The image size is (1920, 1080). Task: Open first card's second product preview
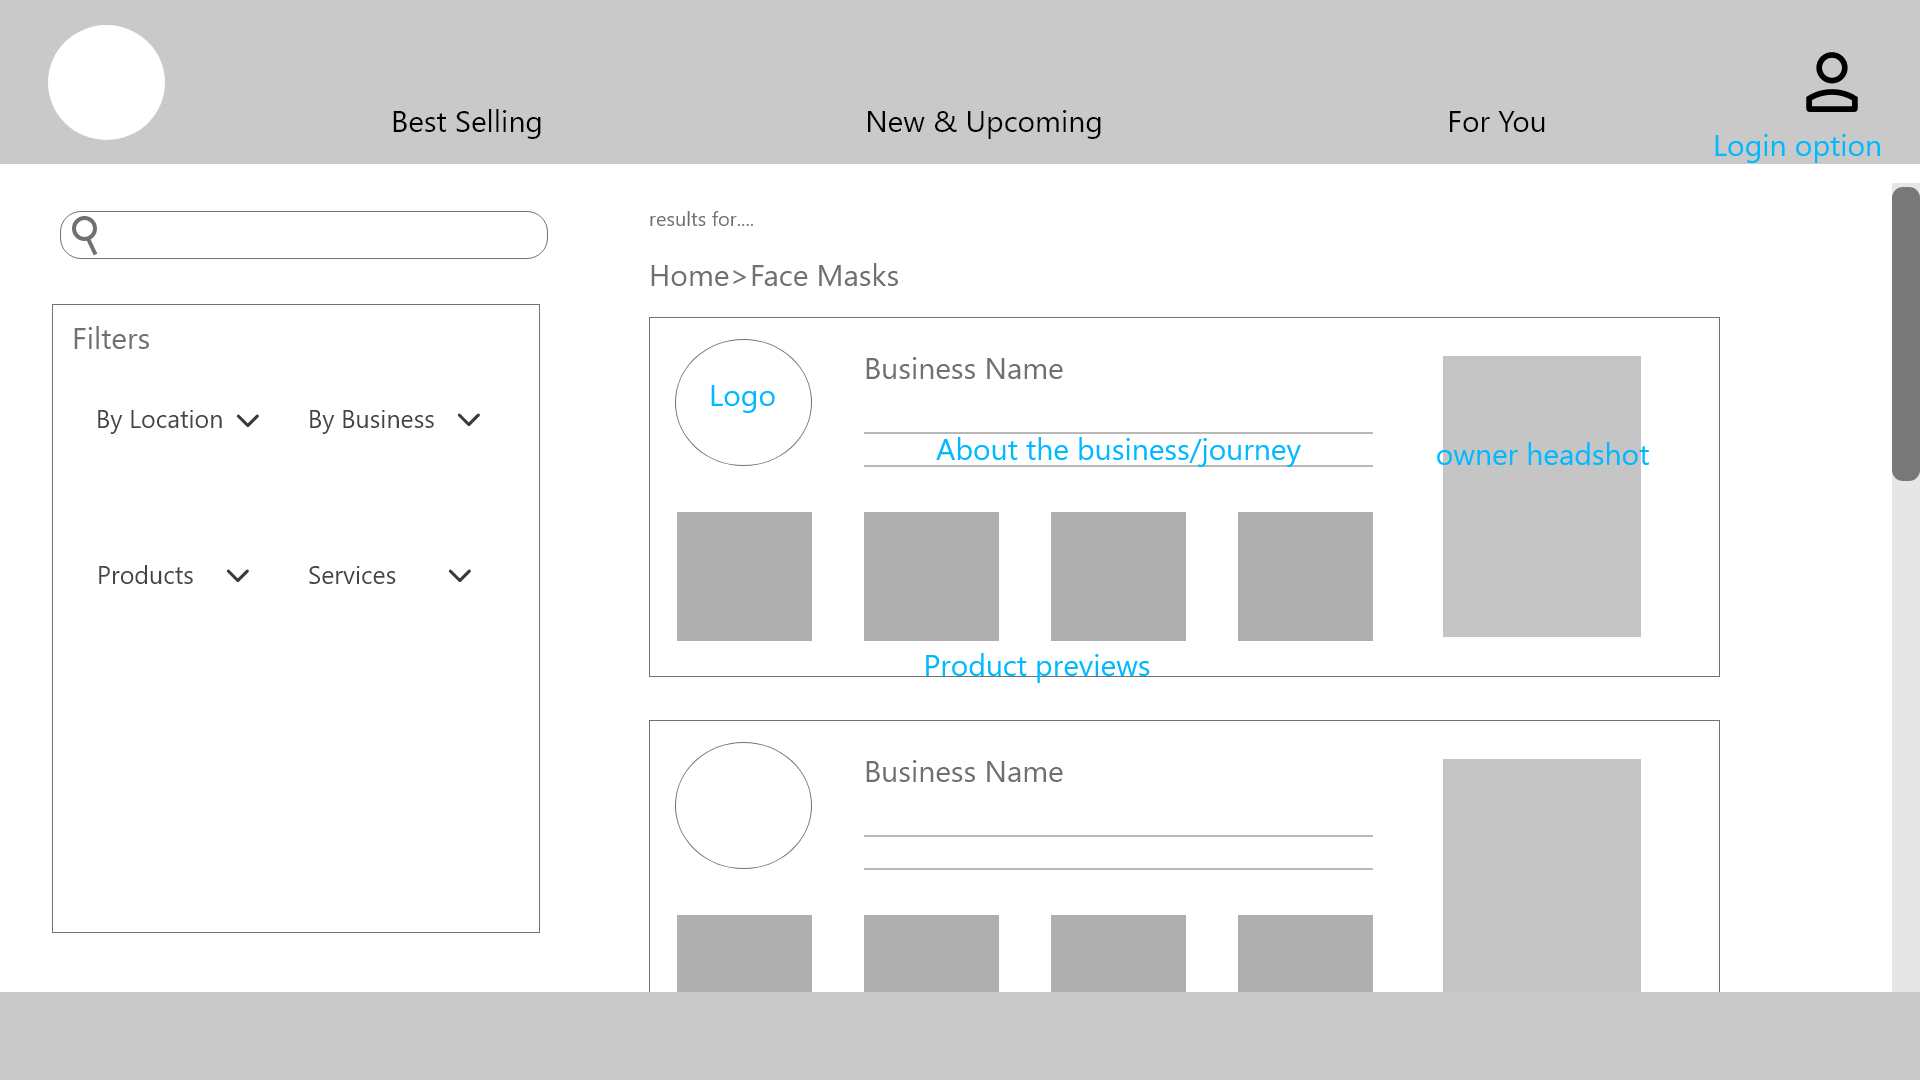pos(931,576)
